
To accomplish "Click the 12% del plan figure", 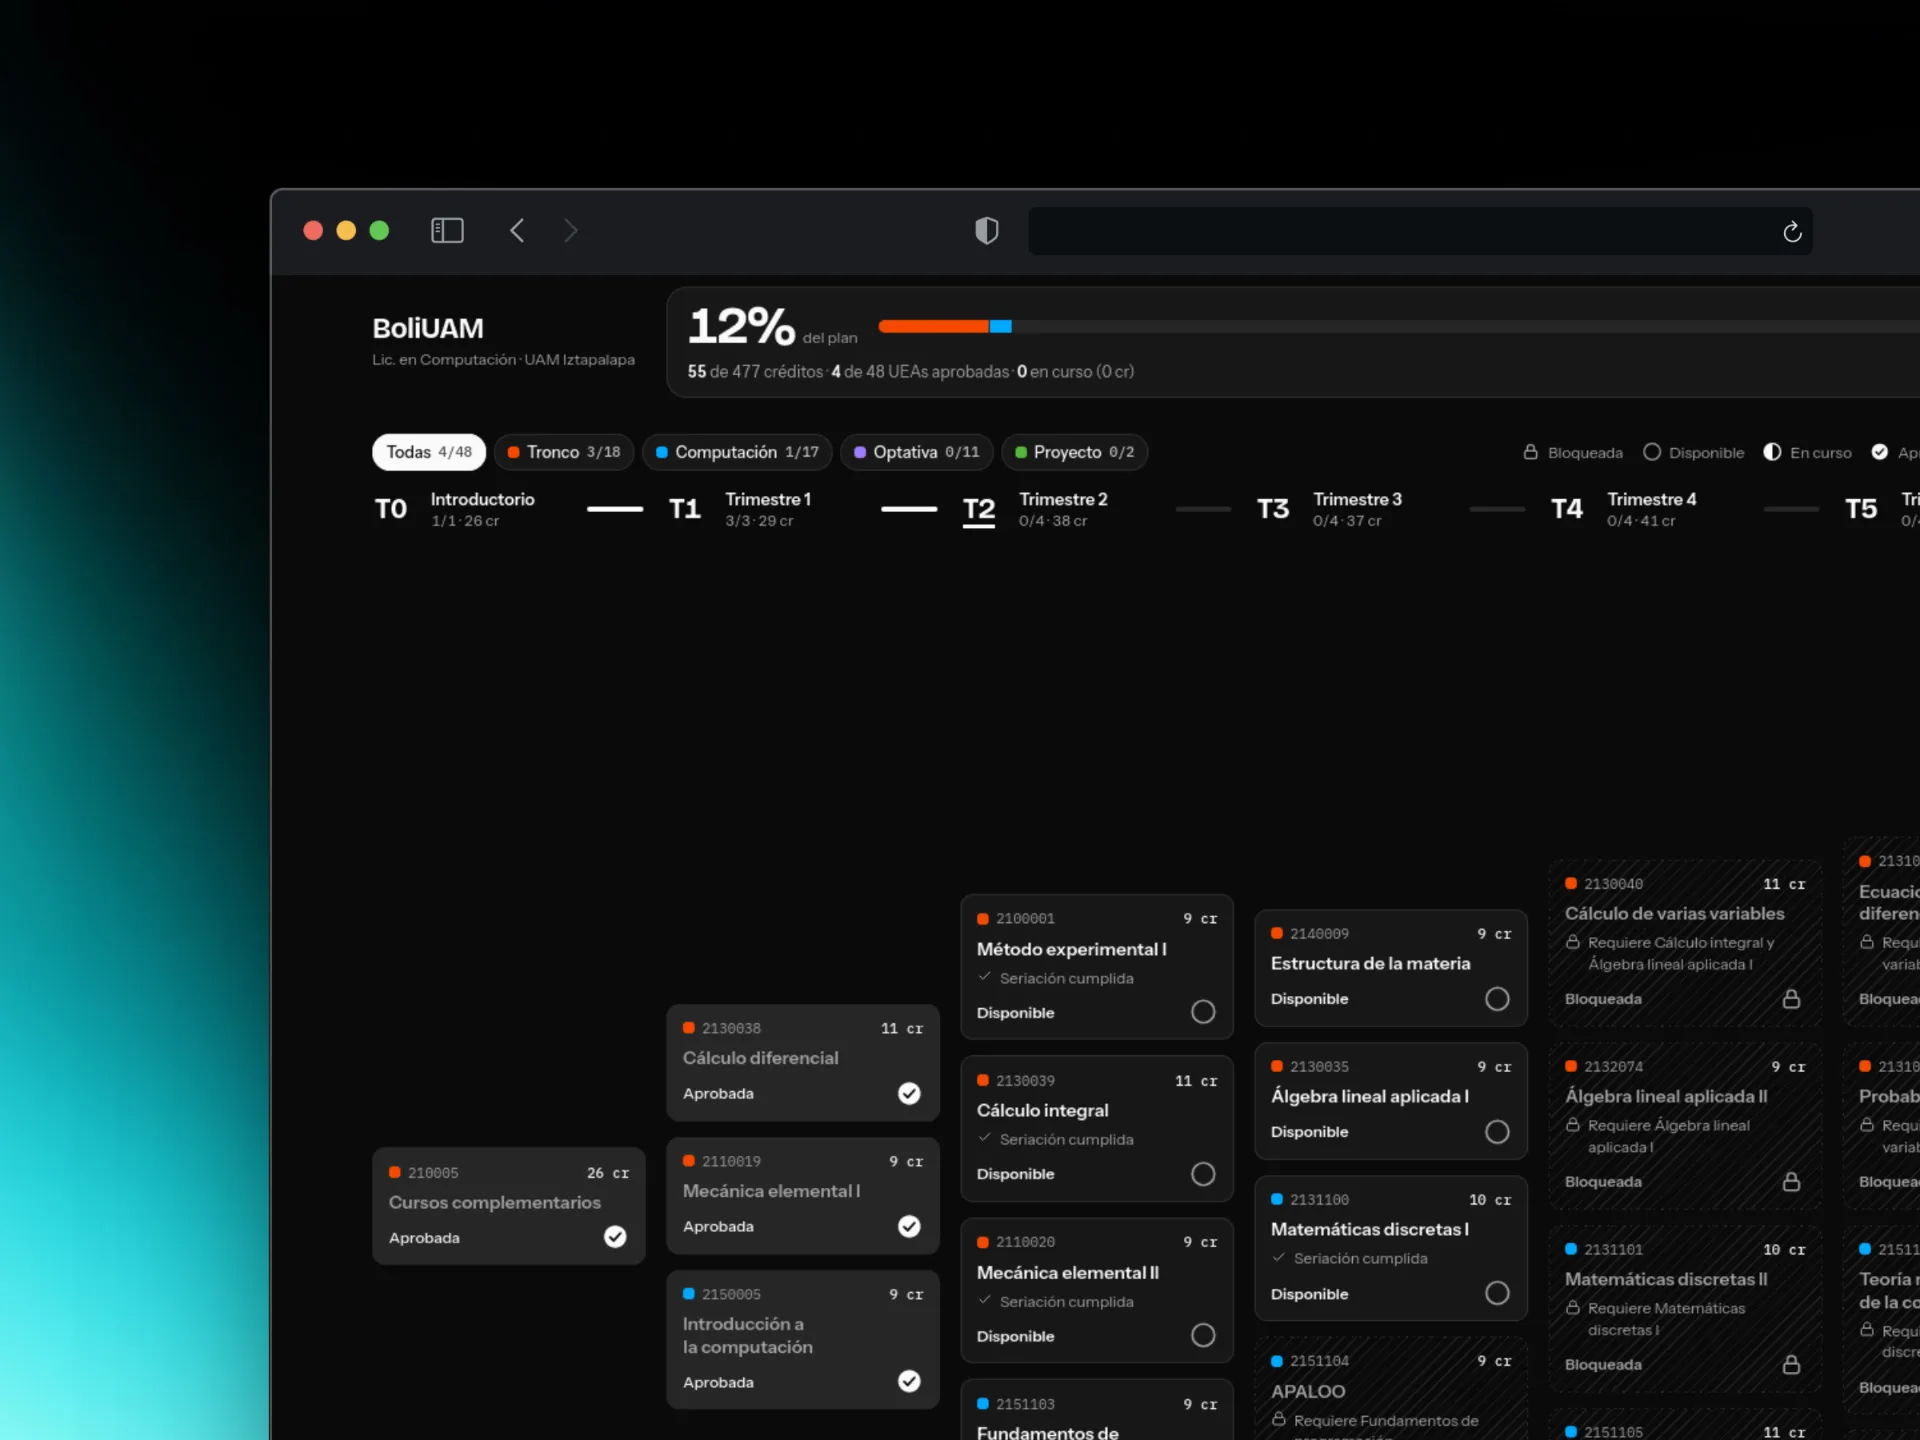I will coord(772,326).
